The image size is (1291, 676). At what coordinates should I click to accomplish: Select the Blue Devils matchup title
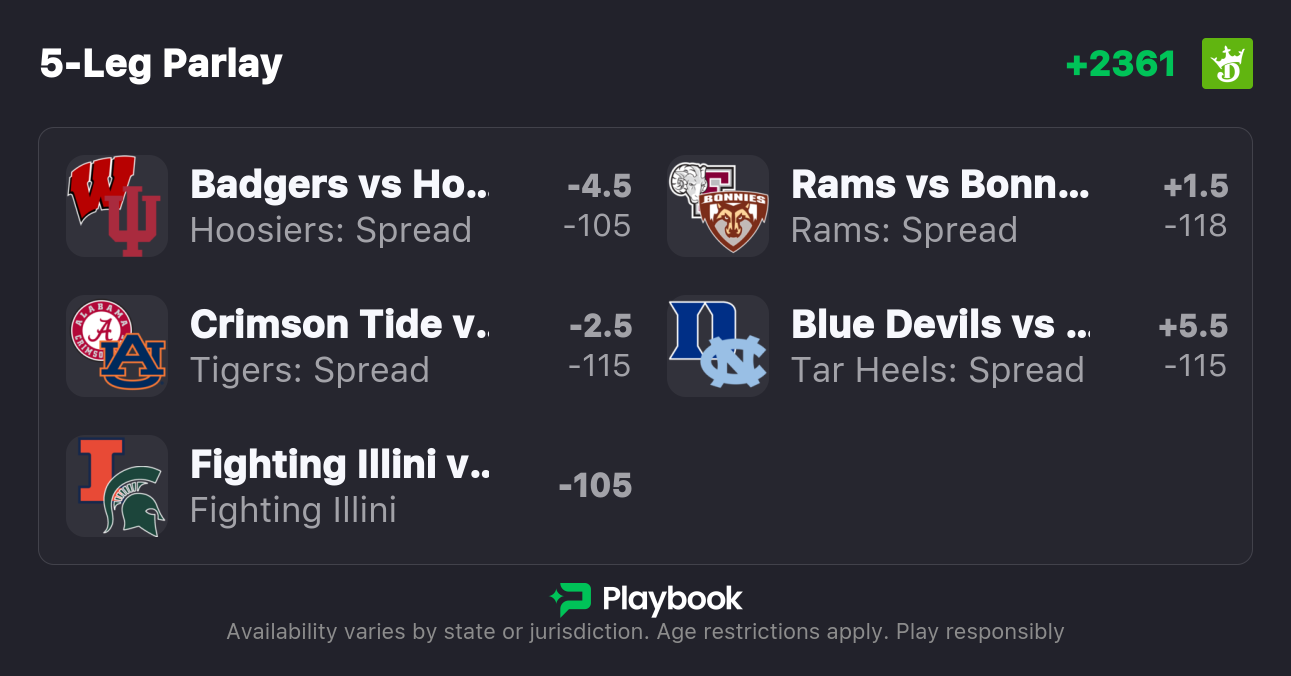tap(940, 325)
